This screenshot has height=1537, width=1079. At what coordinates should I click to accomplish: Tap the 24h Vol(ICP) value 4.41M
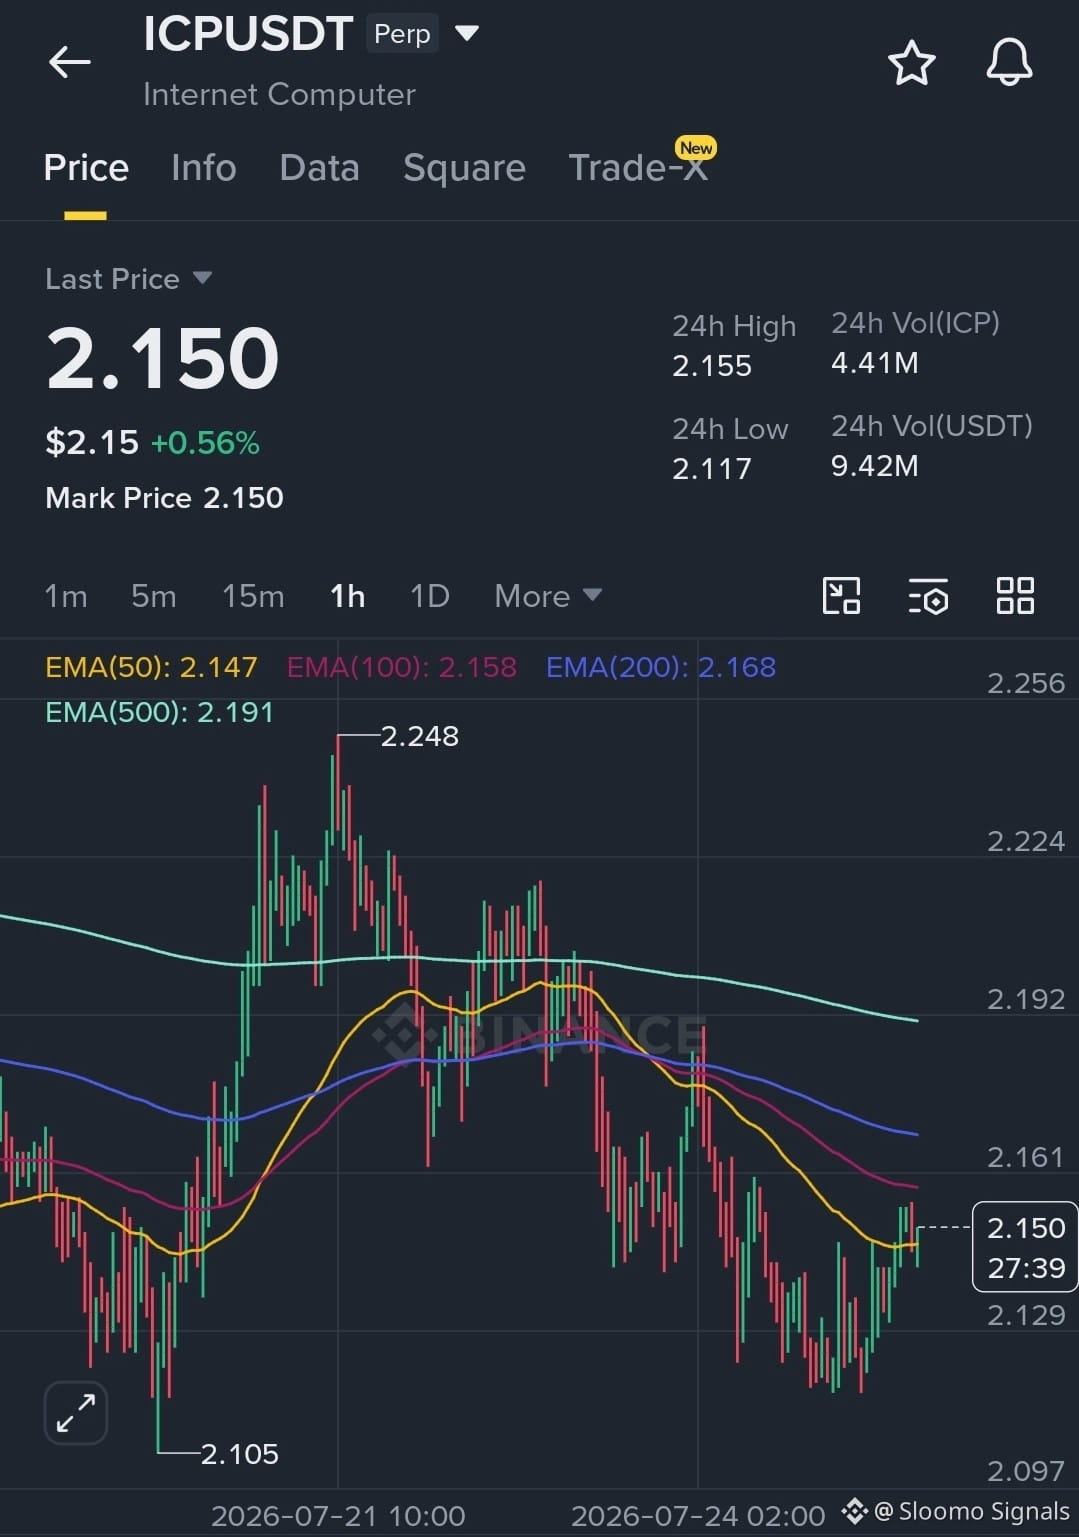click(x=874, y=363)
